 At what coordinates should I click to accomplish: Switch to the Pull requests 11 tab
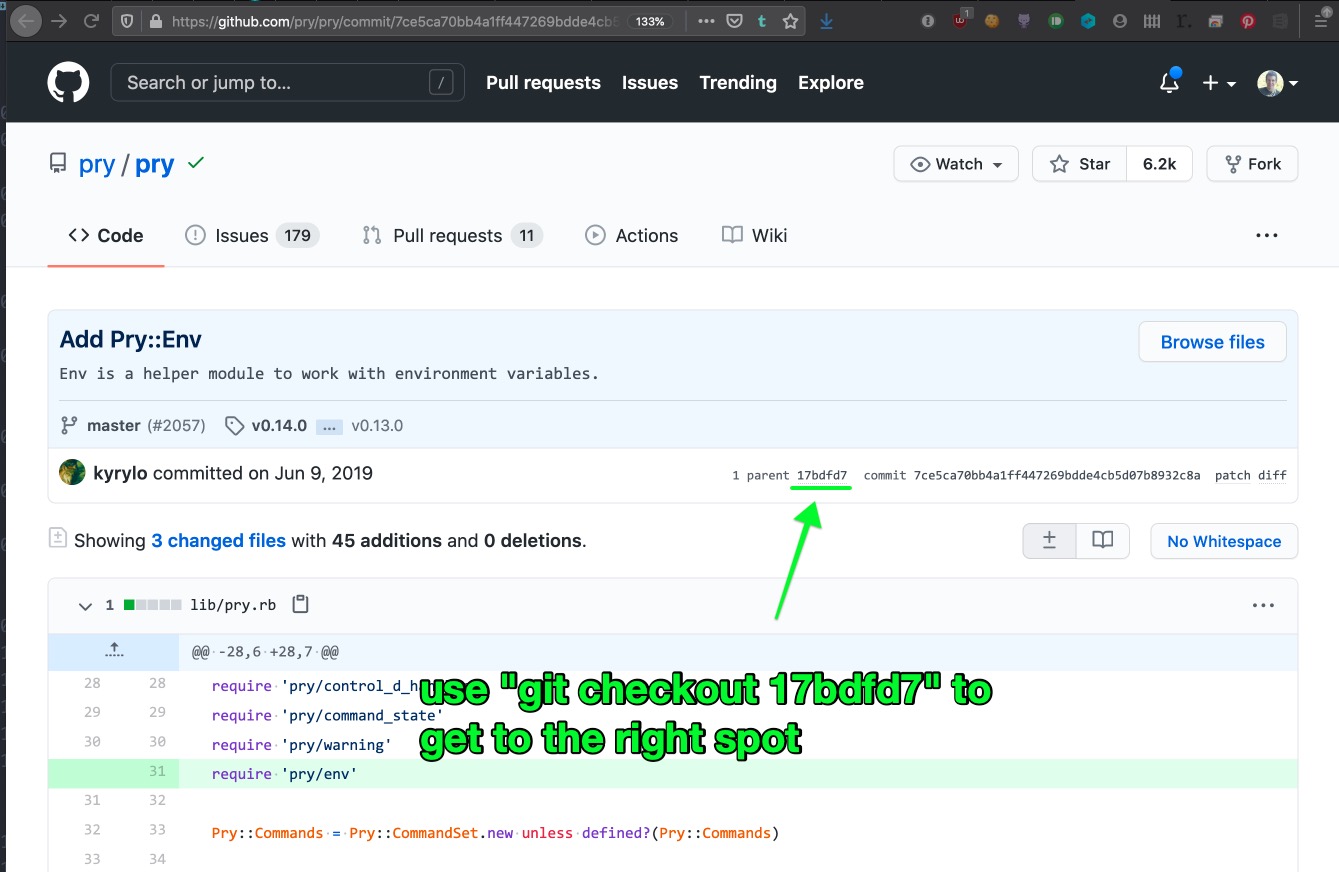pyautogui.click(x=452, y=236)
